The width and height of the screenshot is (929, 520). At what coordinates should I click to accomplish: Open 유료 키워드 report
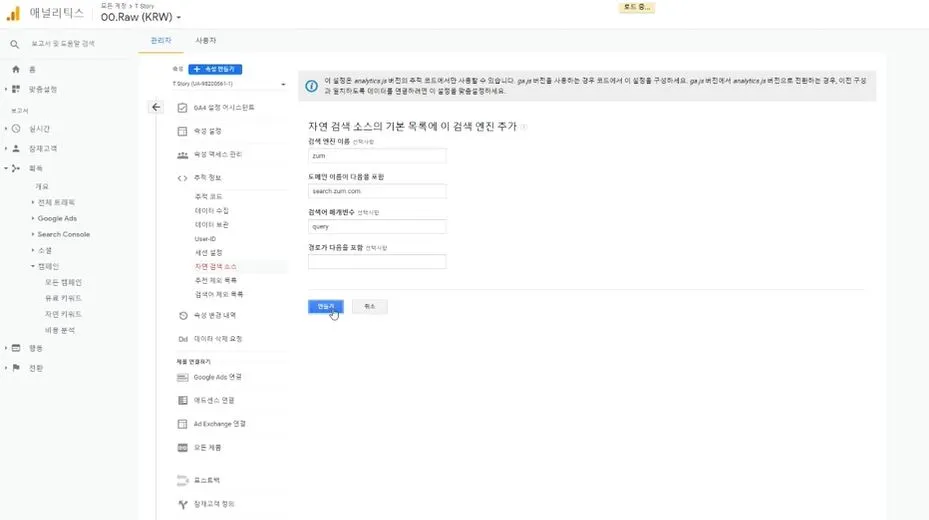63,298
